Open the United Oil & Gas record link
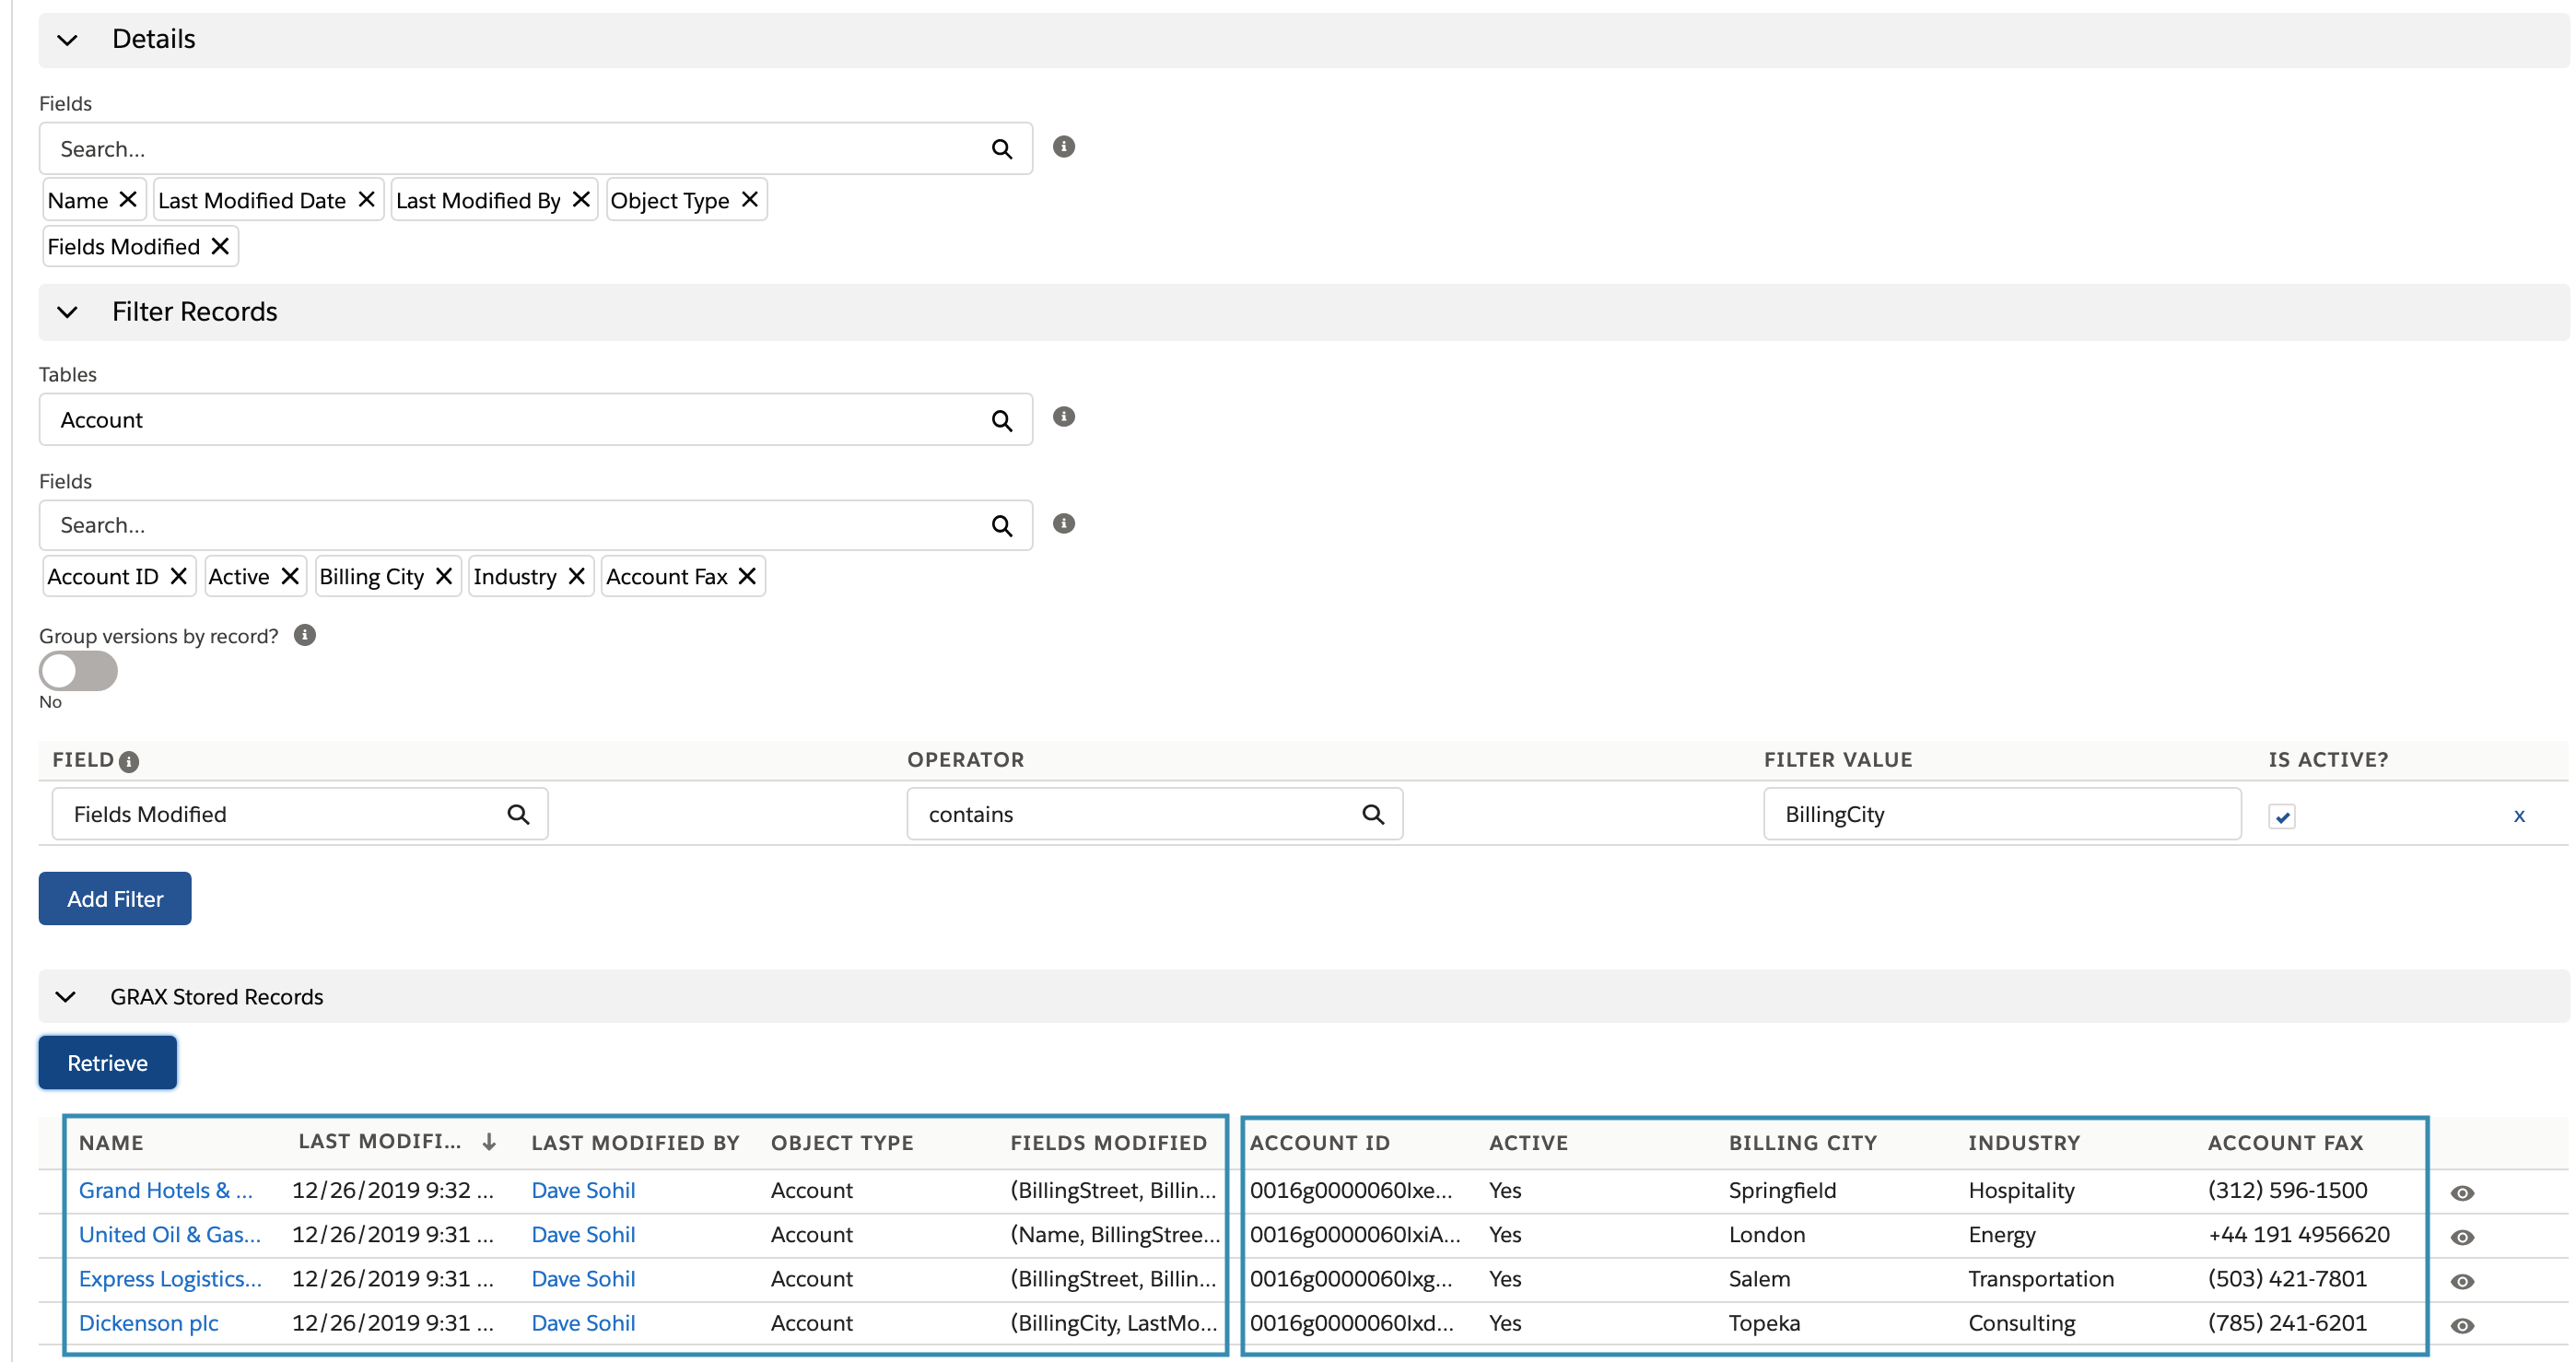 pos(169,1234)
